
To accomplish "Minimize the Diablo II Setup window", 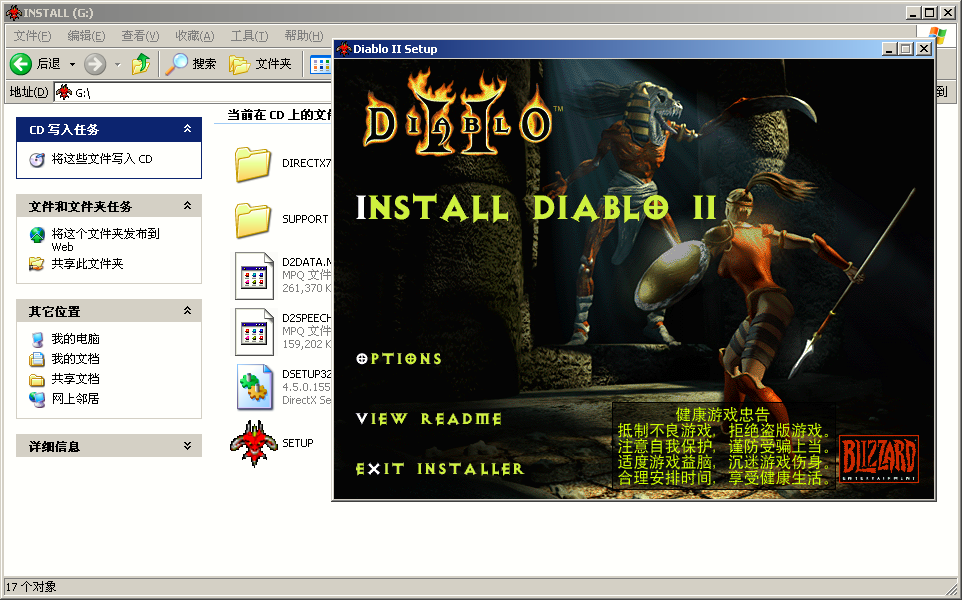I will [890, 48].
